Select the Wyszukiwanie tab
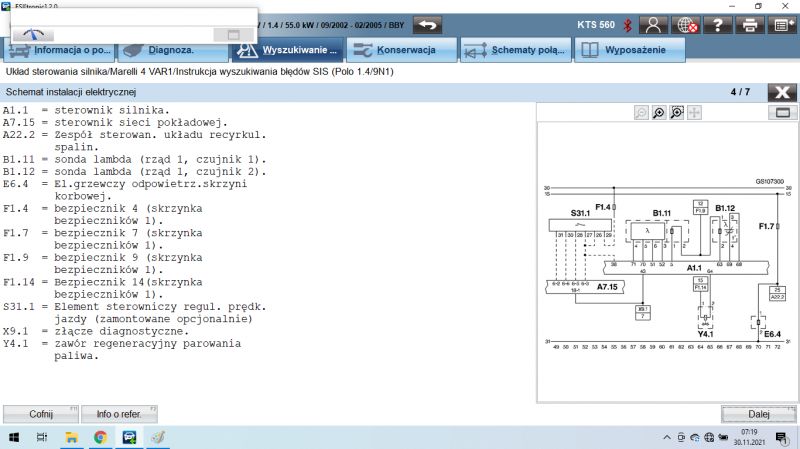Screen dimensions: 800x449 [x=288, y=51]
